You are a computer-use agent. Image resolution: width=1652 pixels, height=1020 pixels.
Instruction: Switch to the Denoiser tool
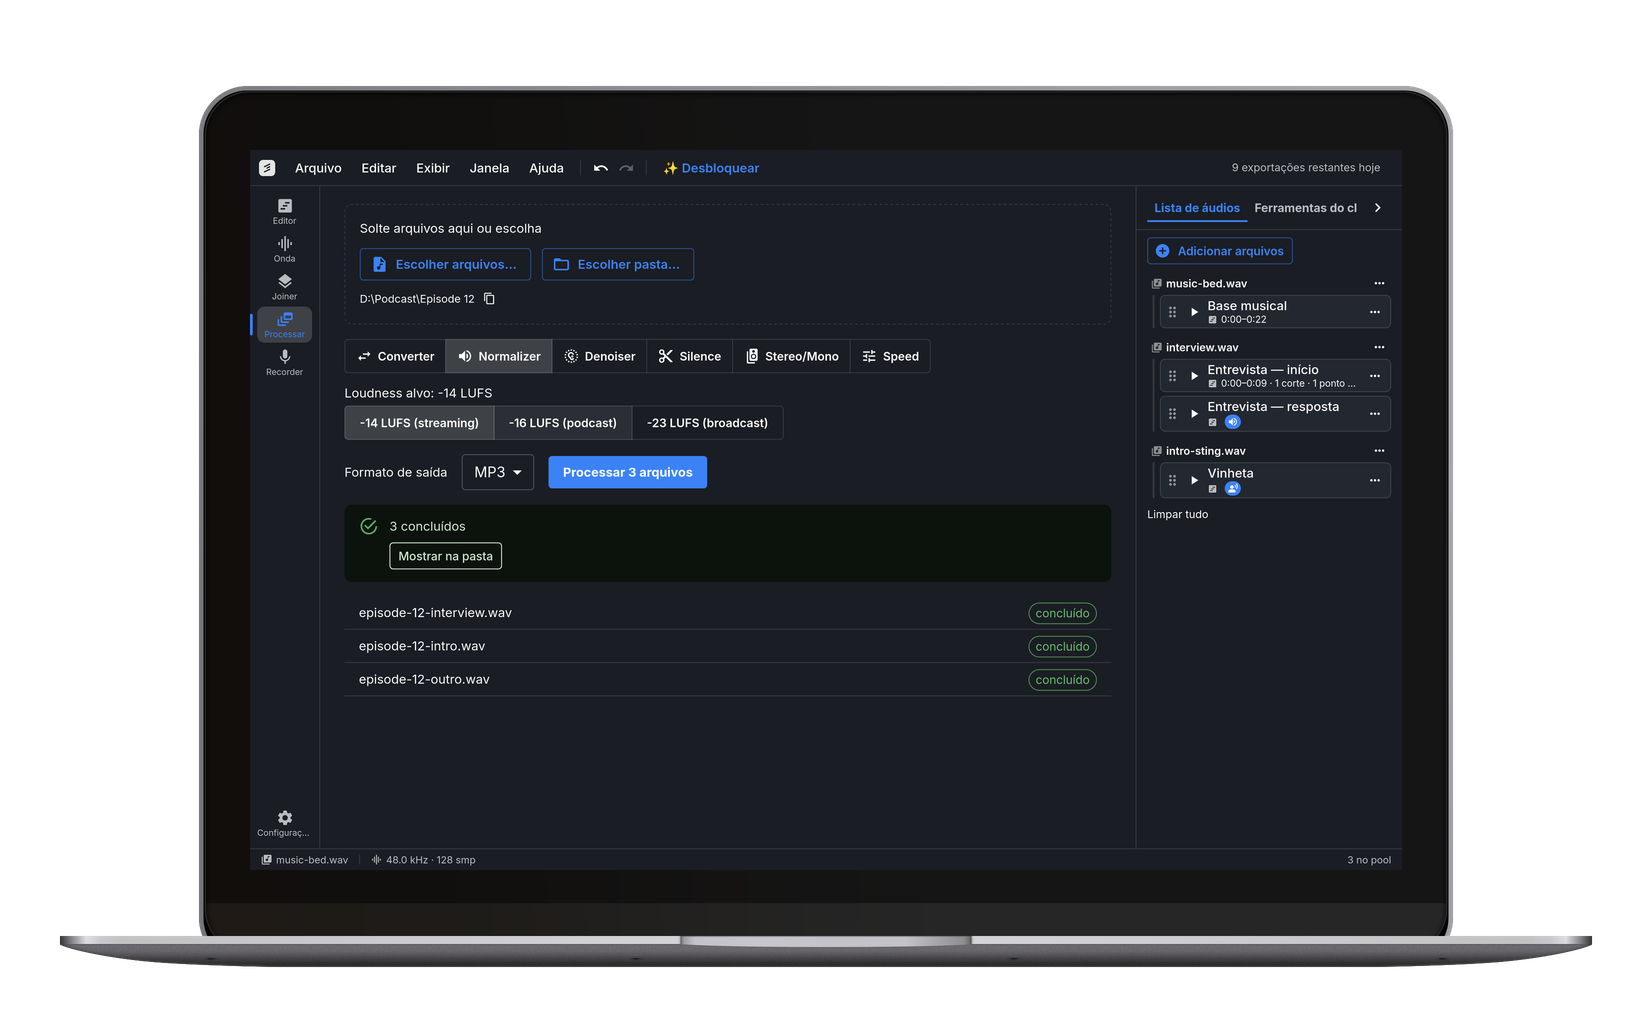pyautogui.click(x=600, y=356)
